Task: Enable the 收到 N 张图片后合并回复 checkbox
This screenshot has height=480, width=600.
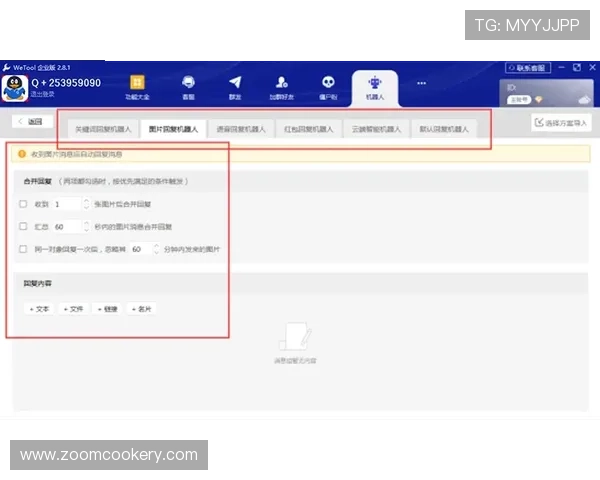Action: pyautogui.click(x=23, y=204)
